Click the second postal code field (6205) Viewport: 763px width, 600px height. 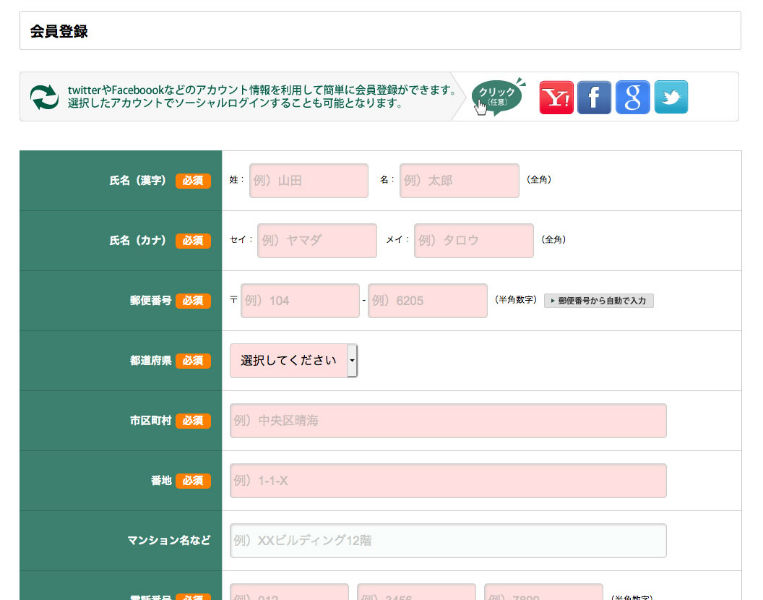(427, 301)
